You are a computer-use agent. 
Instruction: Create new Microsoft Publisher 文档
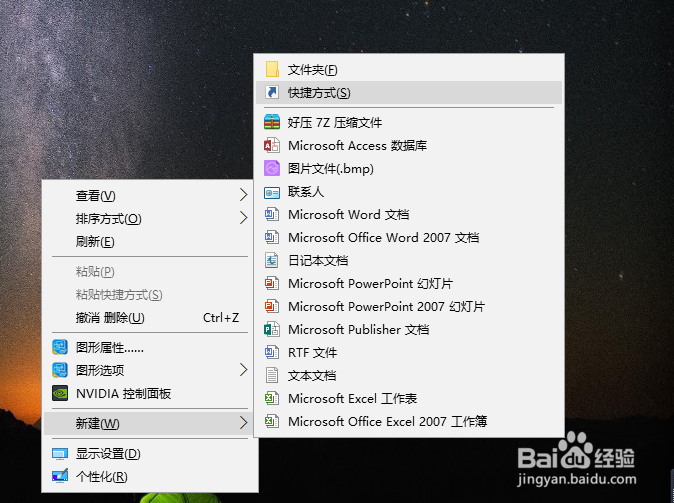[409, 329]
